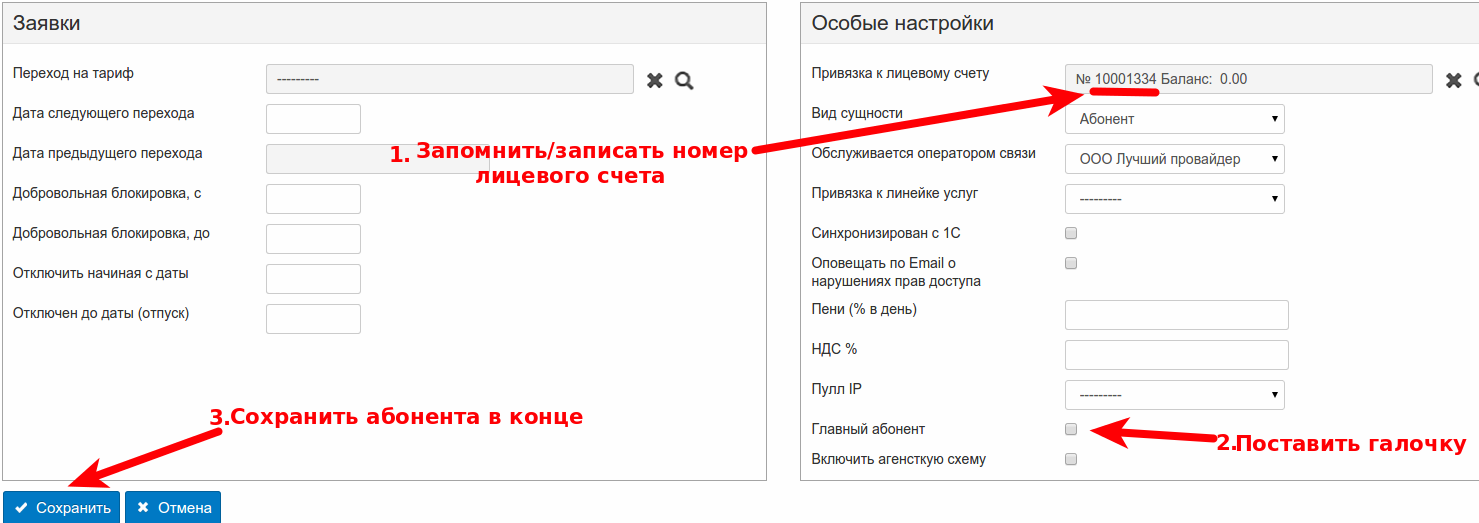Screen dimensions: 1479x523
Task: Click 'Добровольная блокировка, до' date field
Action: (313, 239)
